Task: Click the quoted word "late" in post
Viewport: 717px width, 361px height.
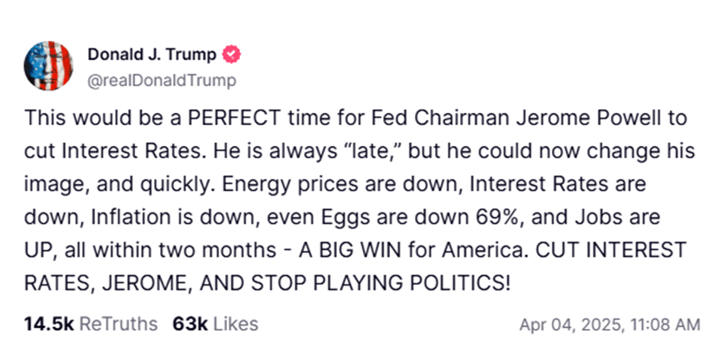Action: point(371,151)
